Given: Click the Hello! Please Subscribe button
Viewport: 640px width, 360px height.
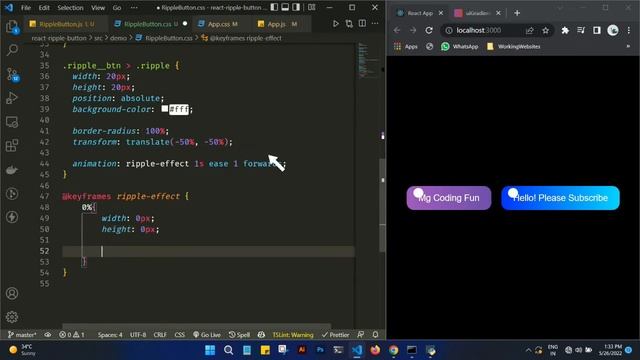Looking at the screenshot, I should pos(560,198).
